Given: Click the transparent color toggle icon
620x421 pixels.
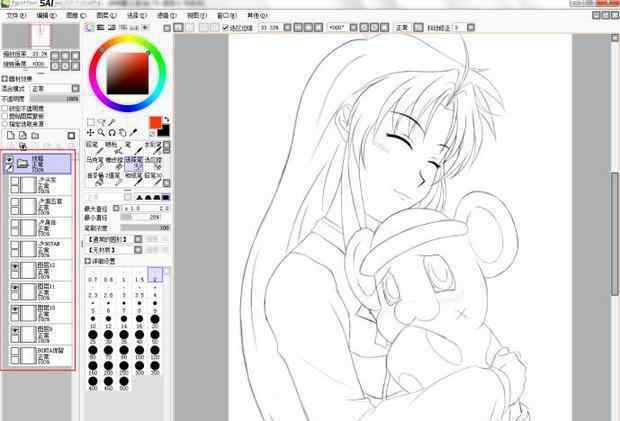Looking at the screenshot, I should point(152,134).
